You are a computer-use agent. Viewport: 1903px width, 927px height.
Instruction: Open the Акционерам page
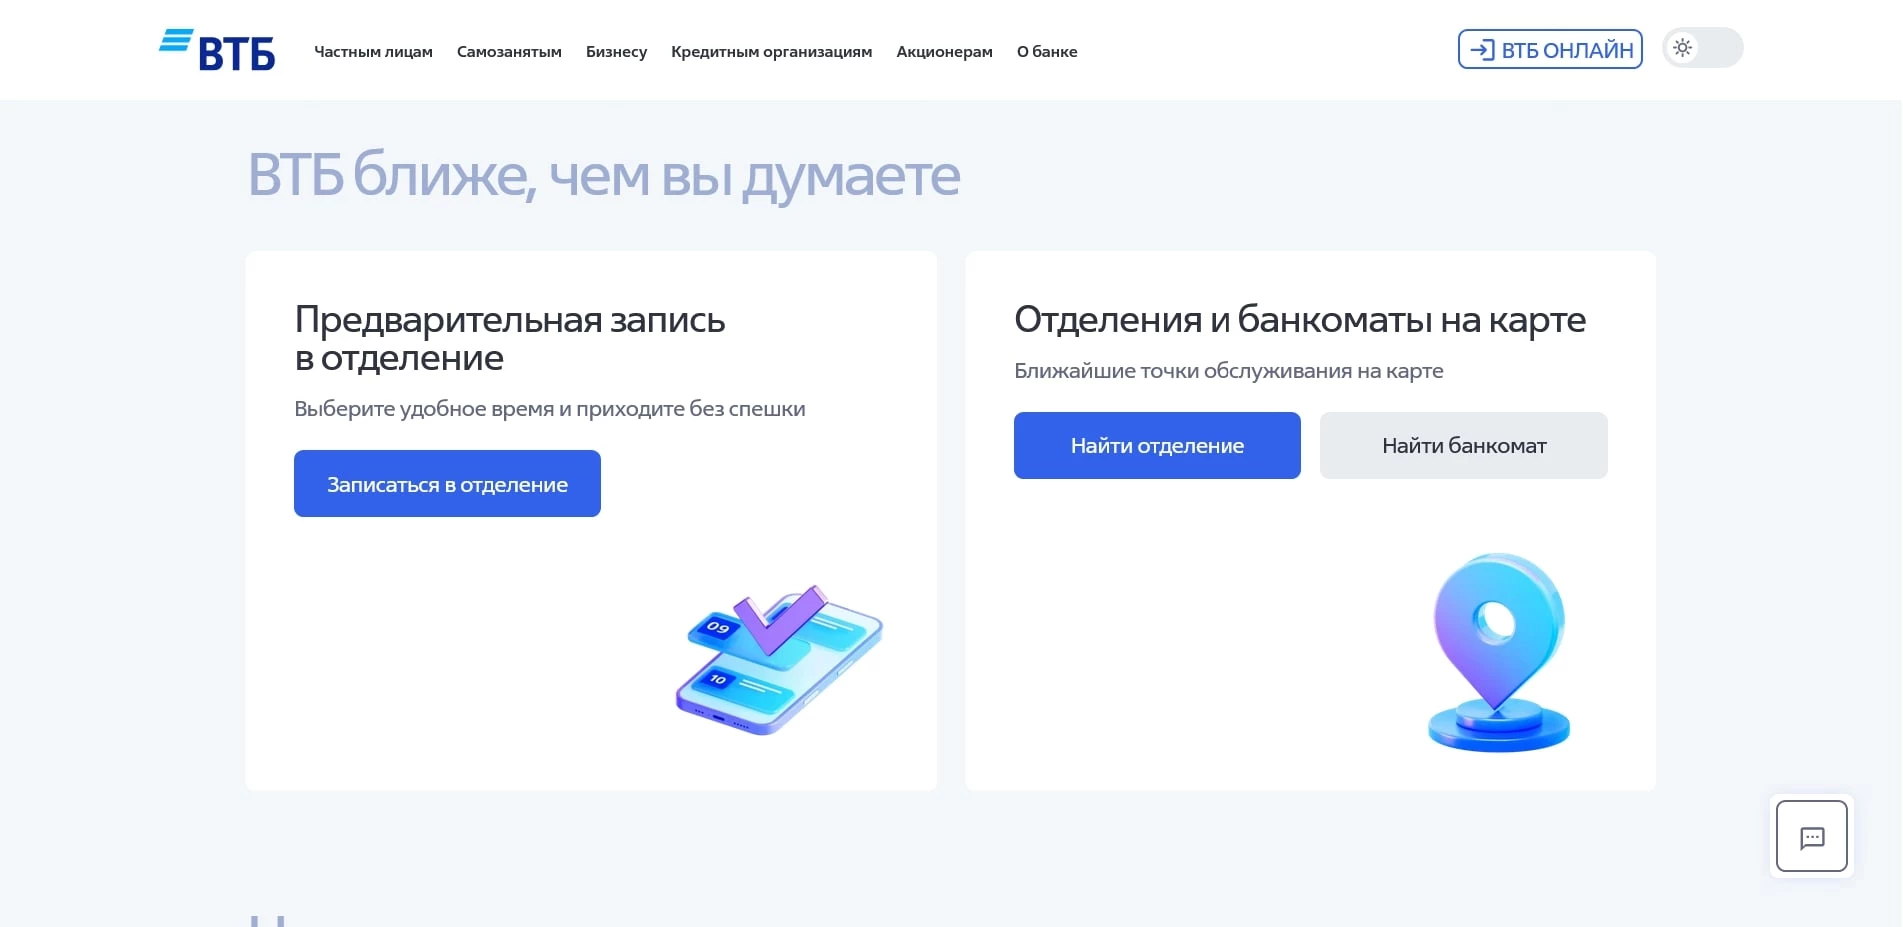pos(943,51)
